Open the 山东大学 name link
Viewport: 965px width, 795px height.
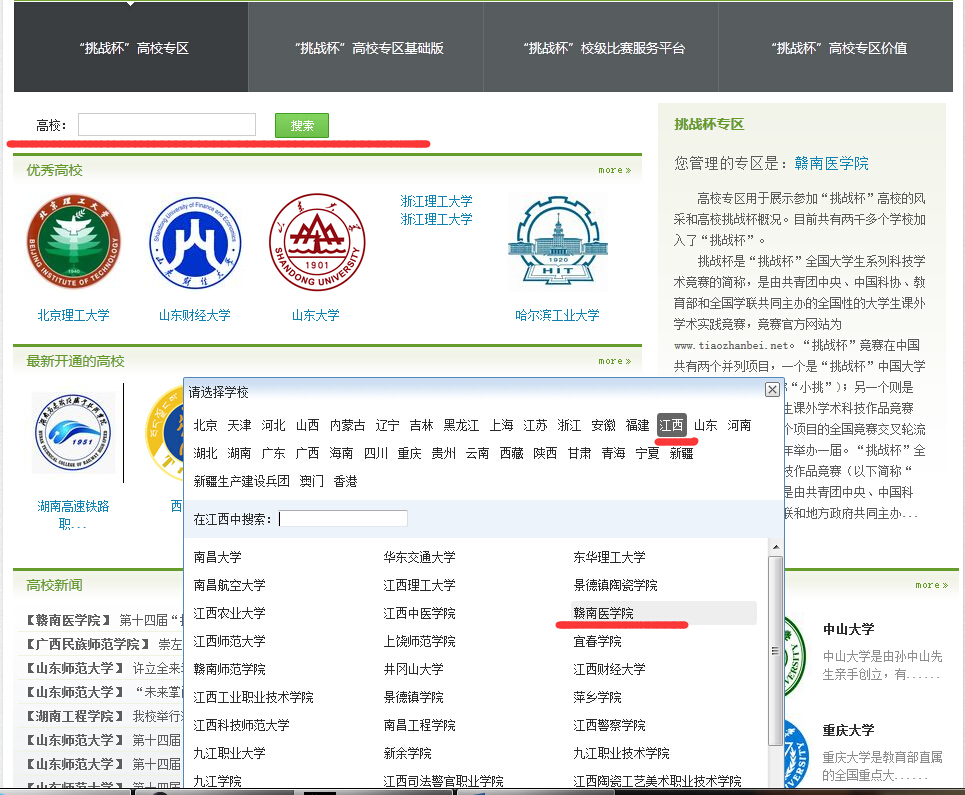tap(315, 315)
